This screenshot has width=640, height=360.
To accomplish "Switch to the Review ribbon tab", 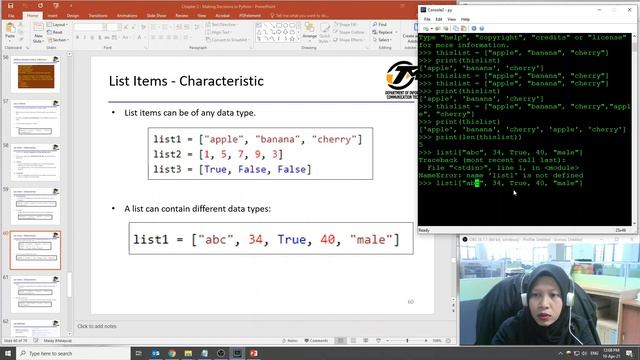I will [x=182, y=16].
